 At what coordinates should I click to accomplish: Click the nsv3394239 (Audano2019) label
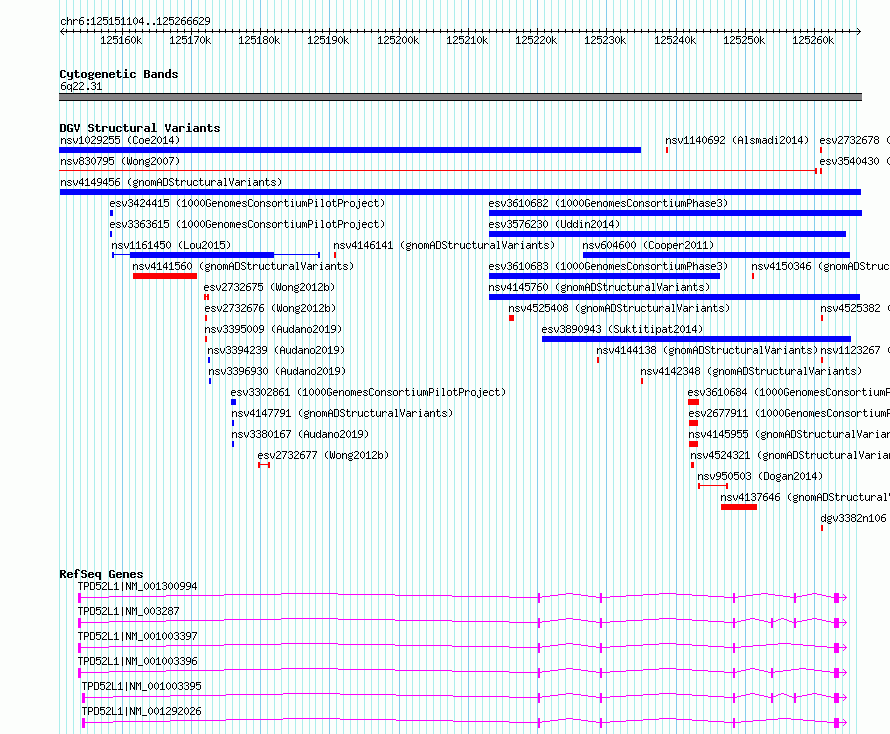tap(276, 350)
